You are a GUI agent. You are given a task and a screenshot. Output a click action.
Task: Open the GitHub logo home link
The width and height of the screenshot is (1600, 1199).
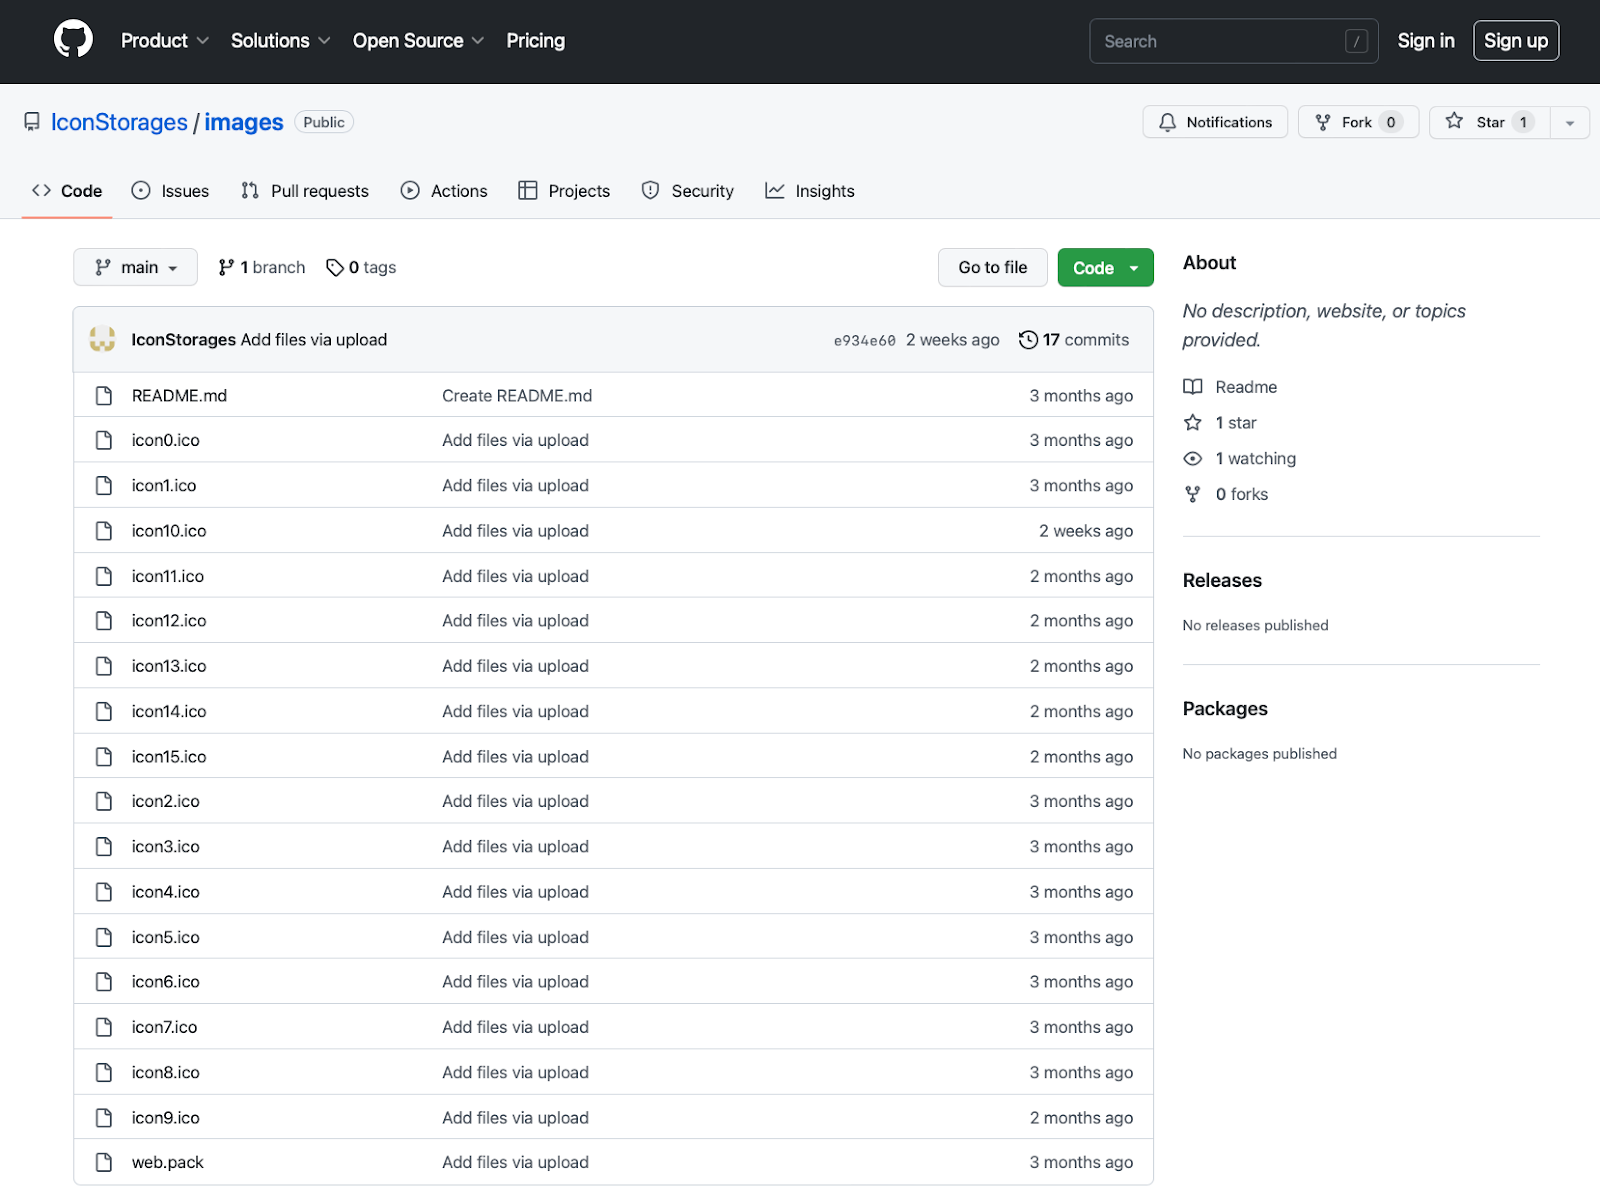tap(73, 40)
